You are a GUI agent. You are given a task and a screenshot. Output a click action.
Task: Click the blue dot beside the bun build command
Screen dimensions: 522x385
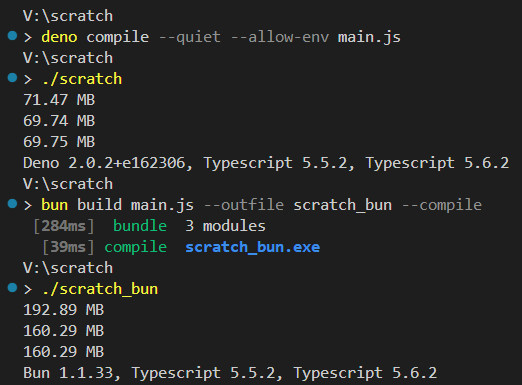click(12, 203)
